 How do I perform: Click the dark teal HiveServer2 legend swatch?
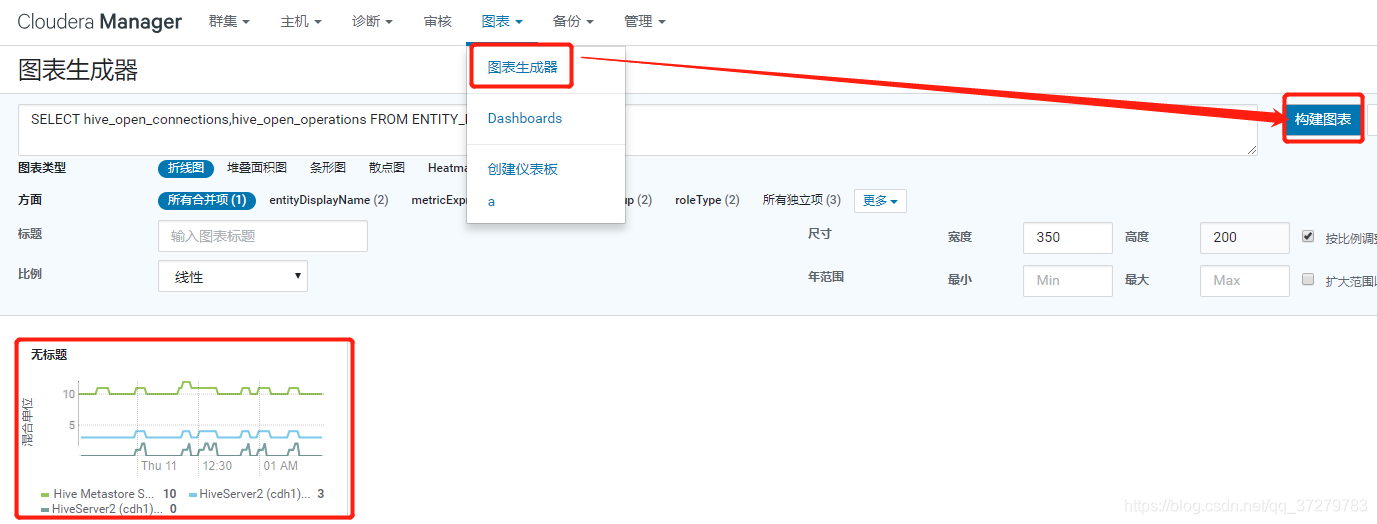pyautogui.click(x=45, y=510)
